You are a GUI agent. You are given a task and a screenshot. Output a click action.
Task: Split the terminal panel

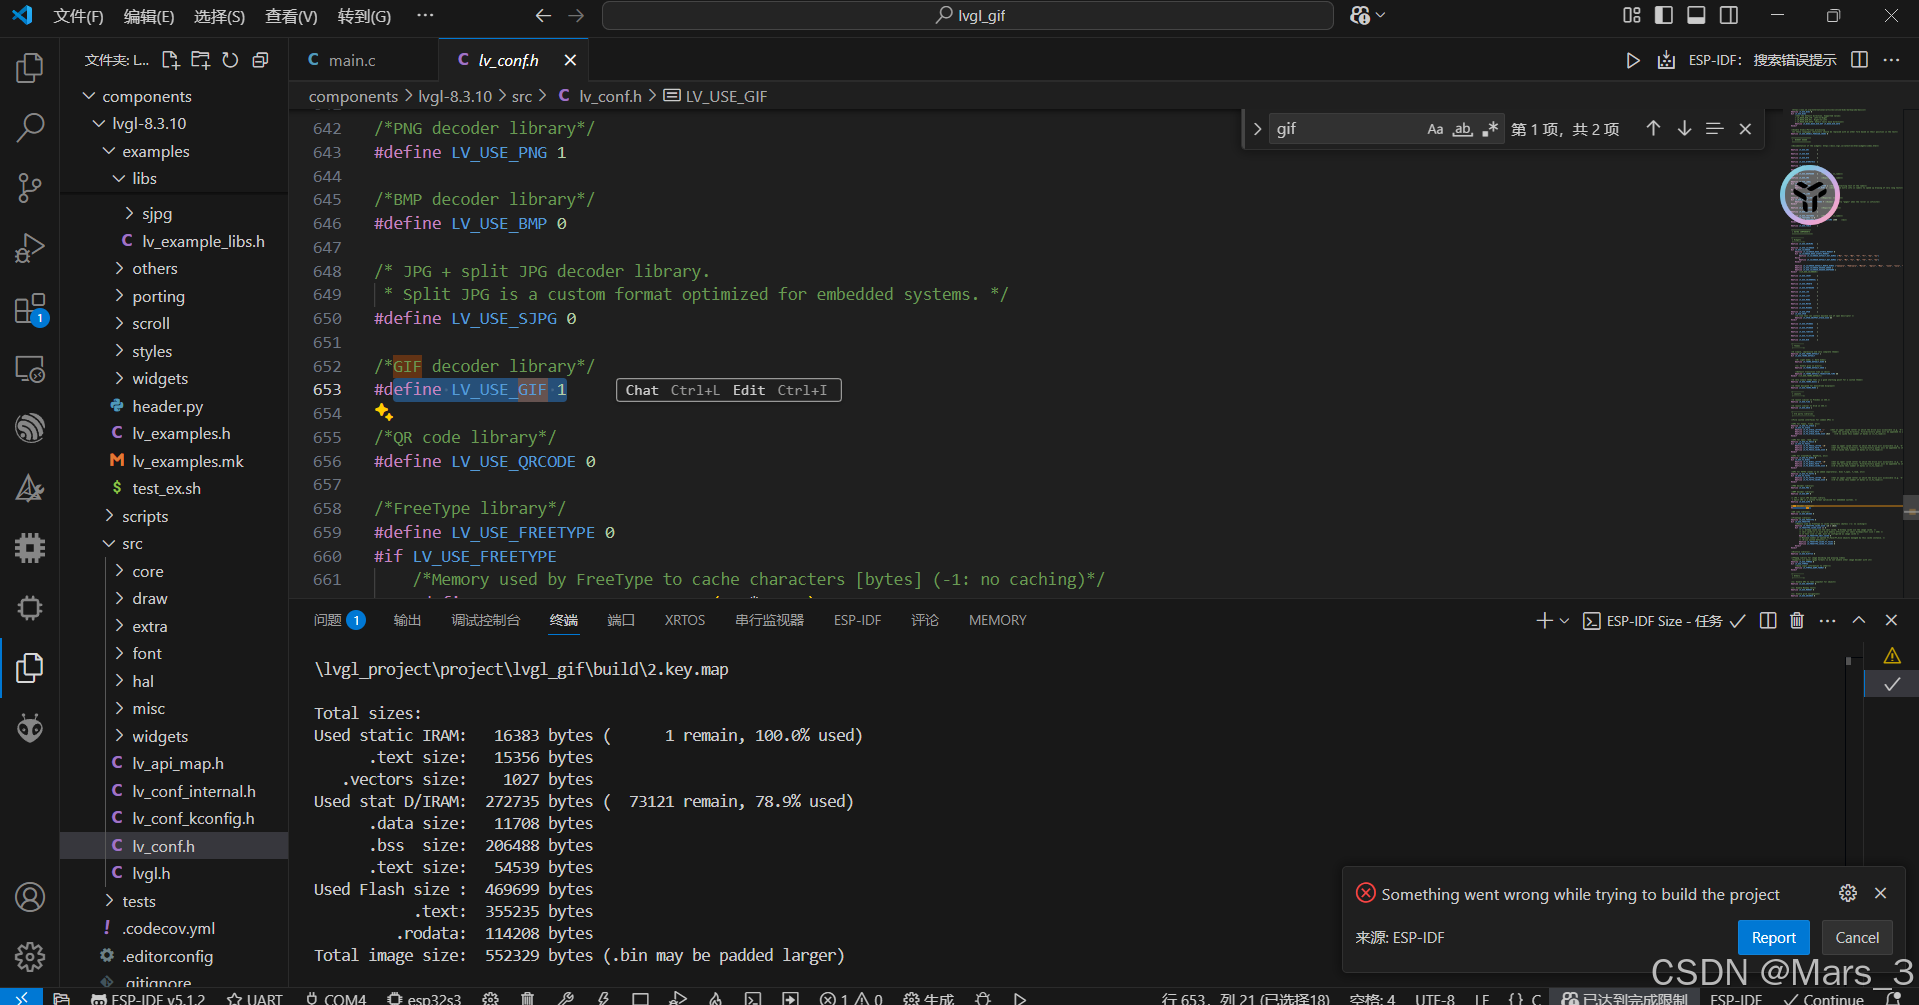tap(1768, 621)
